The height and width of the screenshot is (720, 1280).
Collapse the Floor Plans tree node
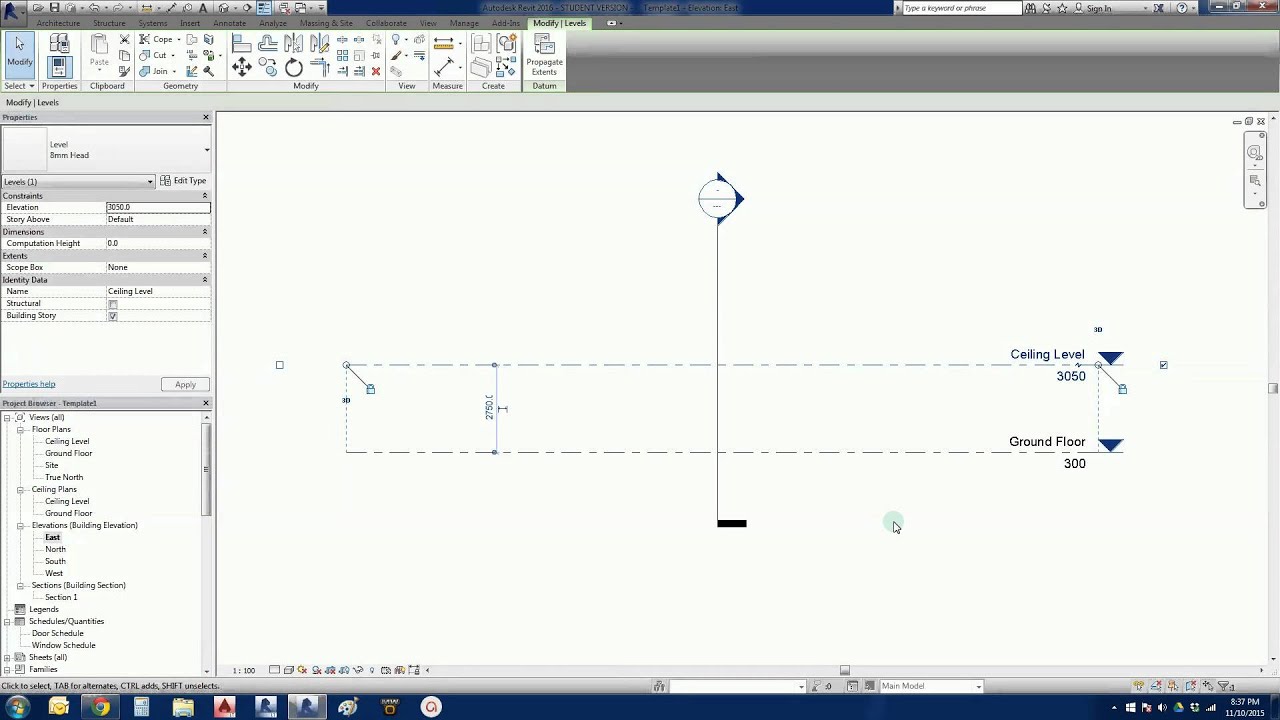(20, 429)
